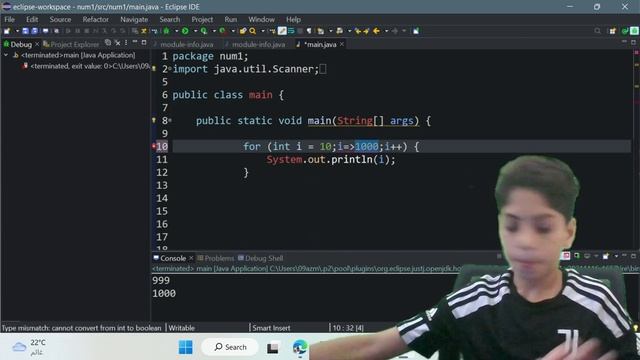Maximize the editor area

[x=633, y=42]
